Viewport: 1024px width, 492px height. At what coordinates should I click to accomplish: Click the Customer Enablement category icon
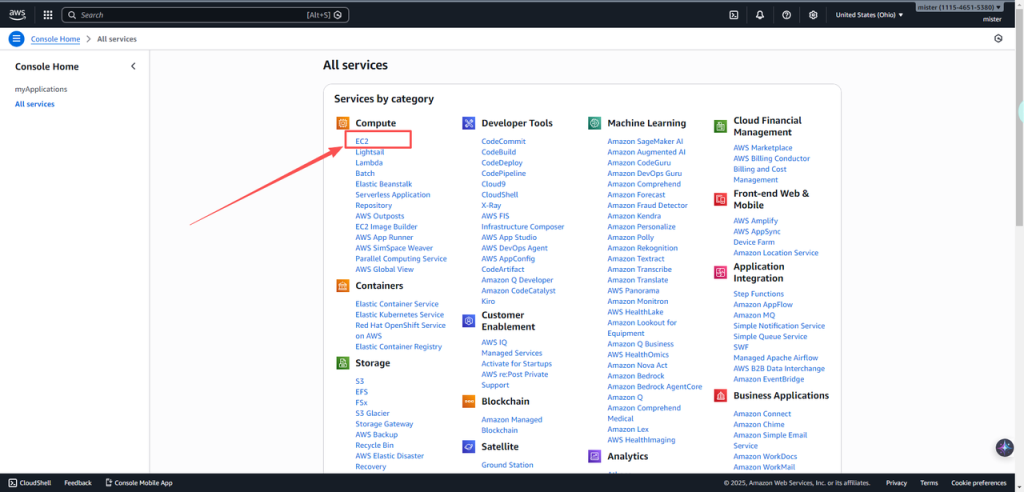[468, 321]
